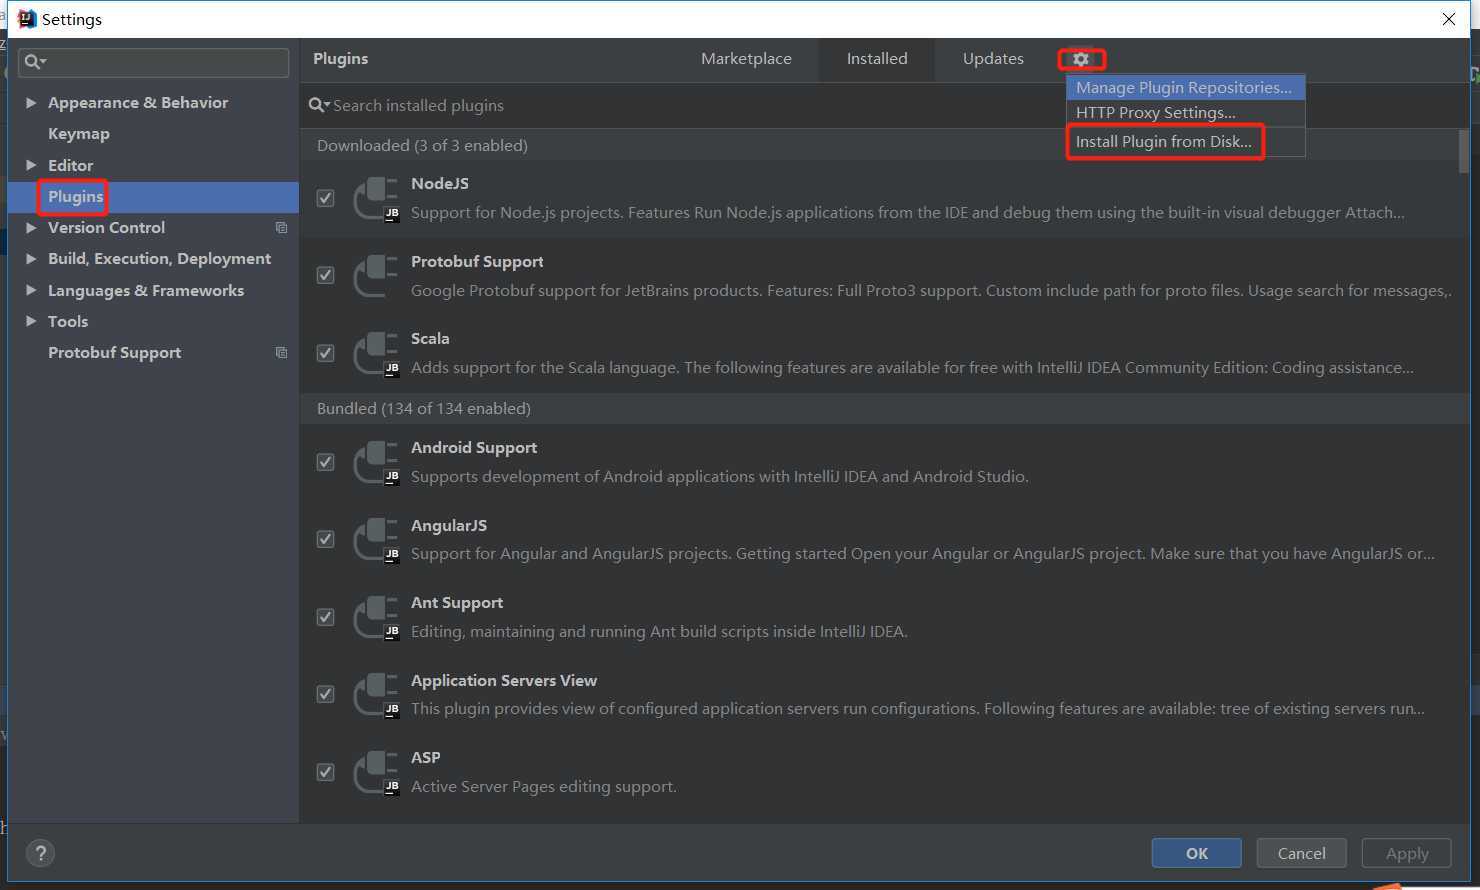Click the ASP plugin icon
Screen dimensions: 1480x890
(377, 772)
